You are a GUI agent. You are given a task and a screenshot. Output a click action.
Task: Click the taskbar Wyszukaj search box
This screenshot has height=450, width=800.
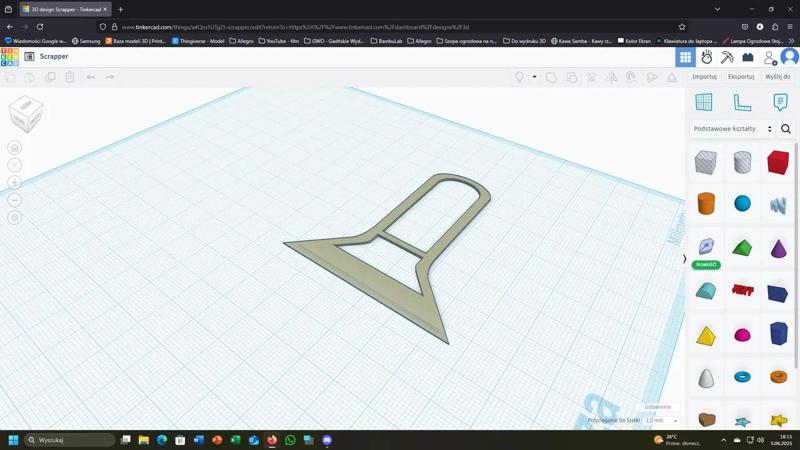[70, 440]
